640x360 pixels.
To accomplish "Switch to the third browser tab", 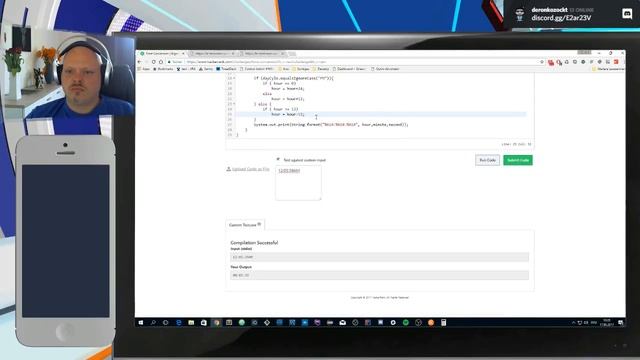I will tap(262, 53).
